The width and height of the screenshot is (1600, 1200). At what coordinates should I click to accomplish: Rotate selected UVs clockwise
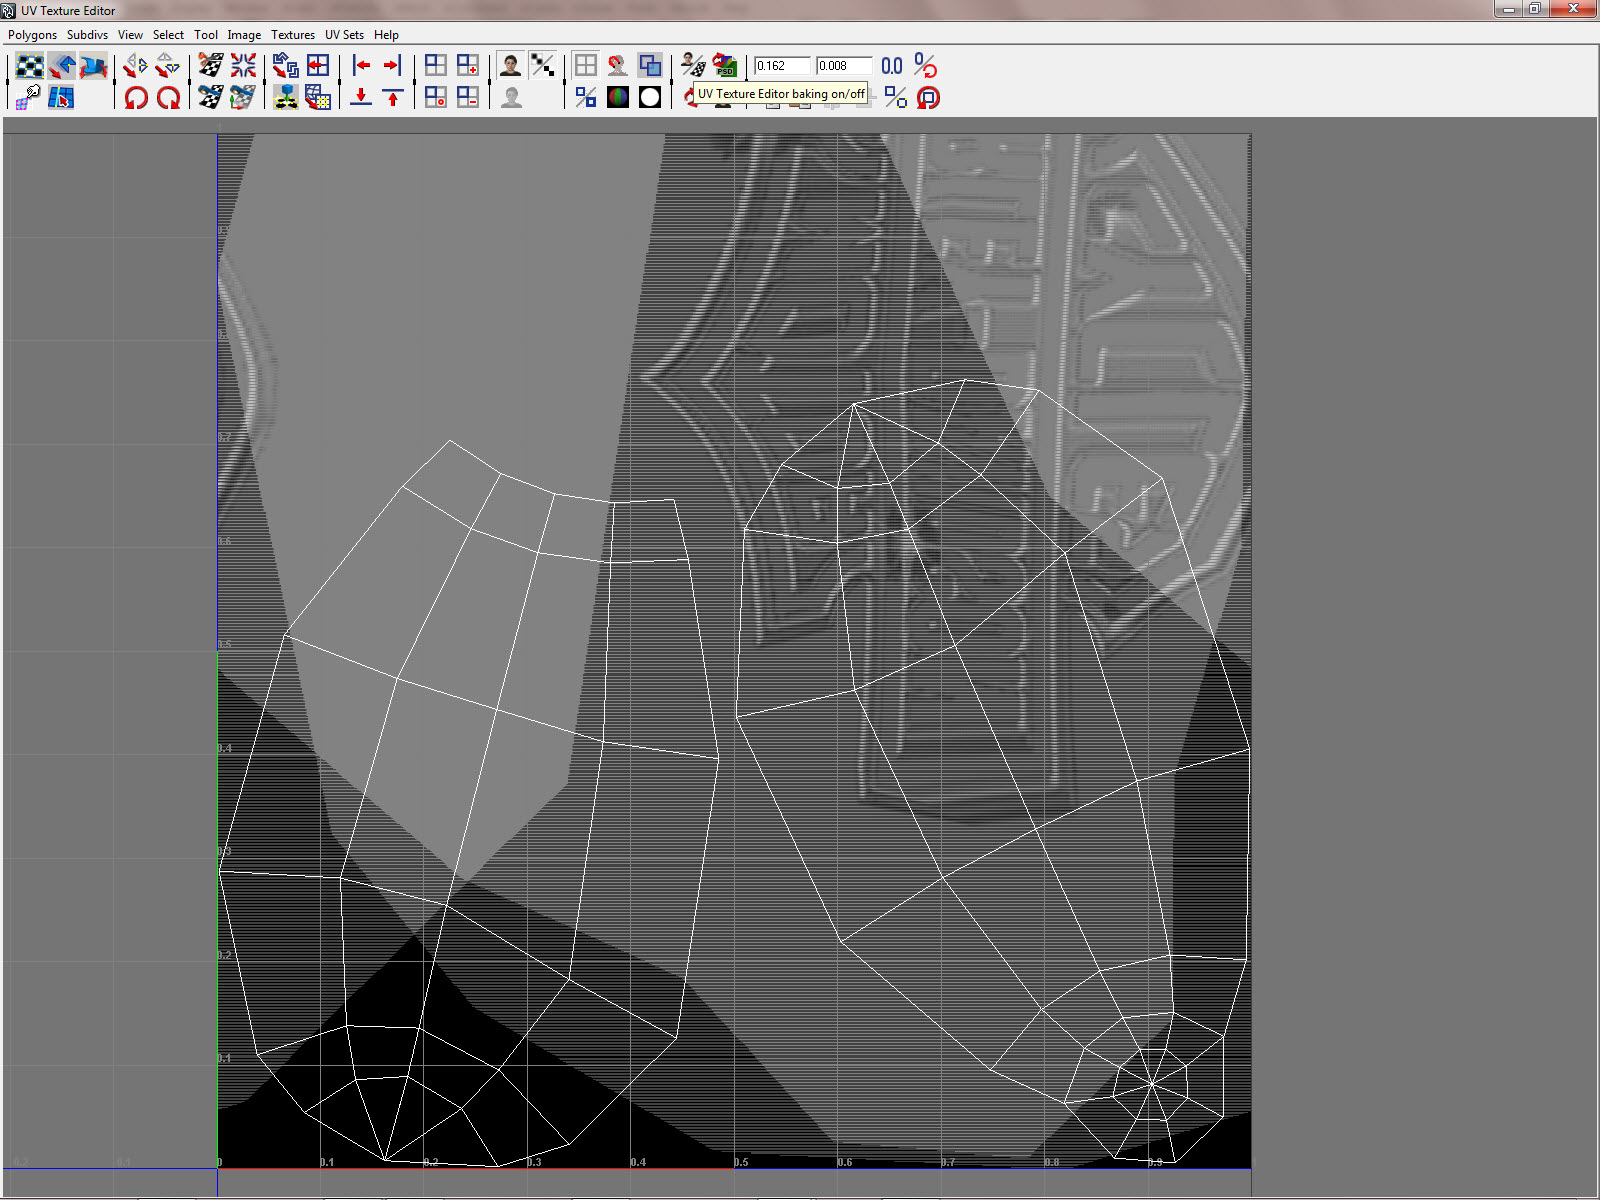pos(168,97)
